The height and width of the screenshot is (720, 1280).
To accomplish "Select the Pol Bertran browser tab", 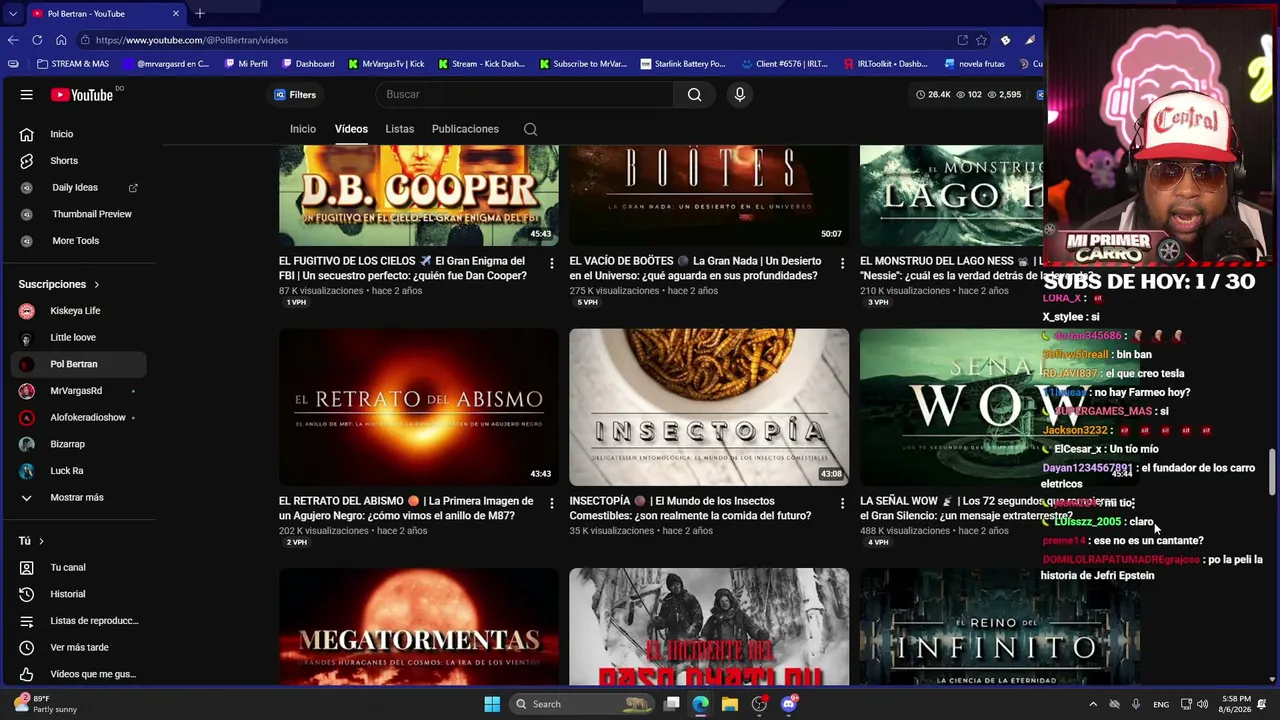I will [x=104, y=14].
